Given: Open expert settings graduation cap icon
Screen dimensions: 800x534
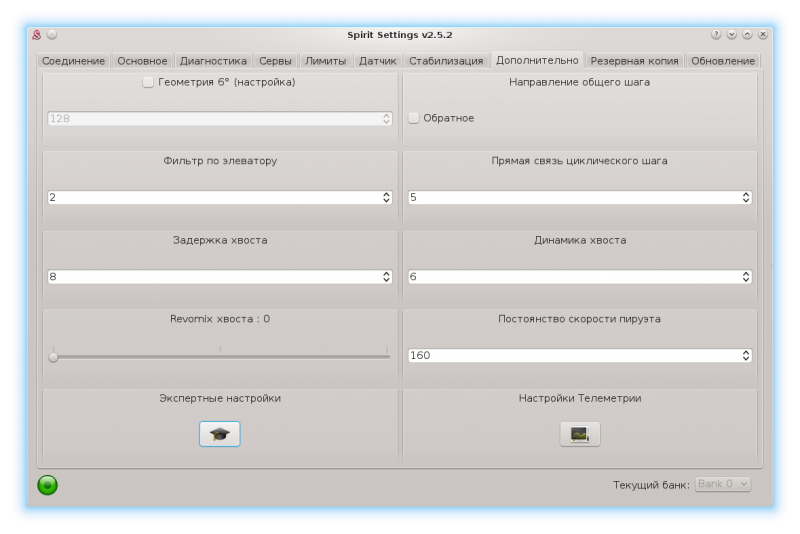Looking at the screenshot, I should (x=219, y=434).
